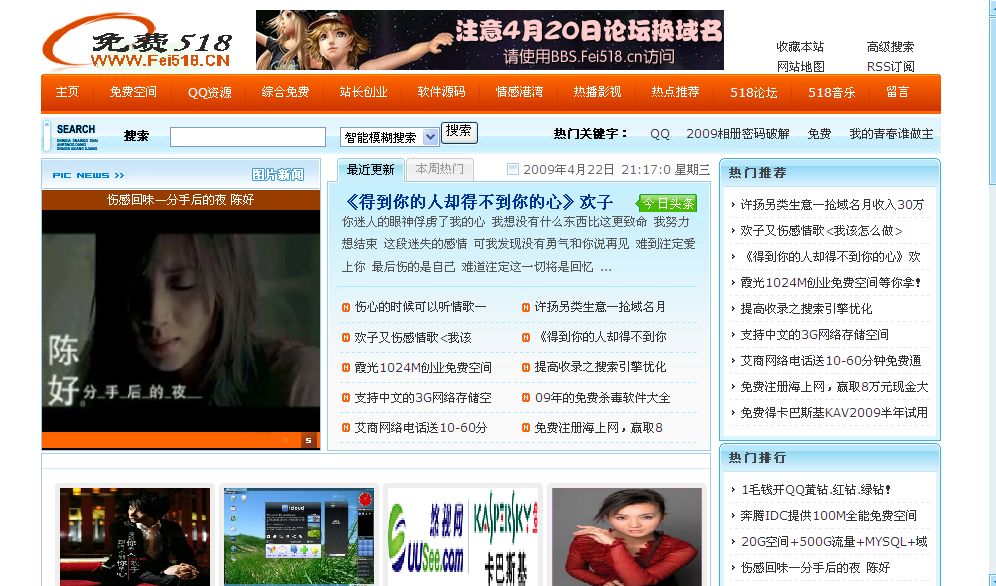The image size is (996, 586).
Task: Click the calendar icon beside the date
Action: point(513,169)
